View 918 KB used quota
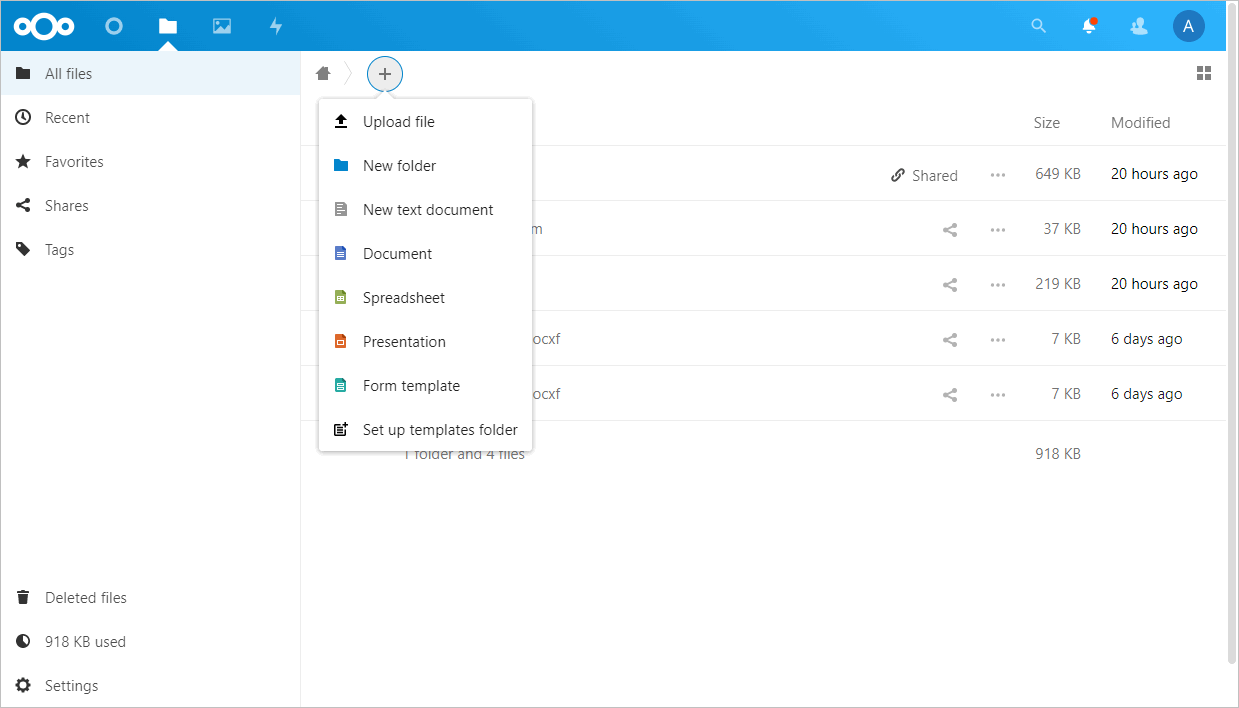Screen dimensions: 1239x708 (150, 641)
